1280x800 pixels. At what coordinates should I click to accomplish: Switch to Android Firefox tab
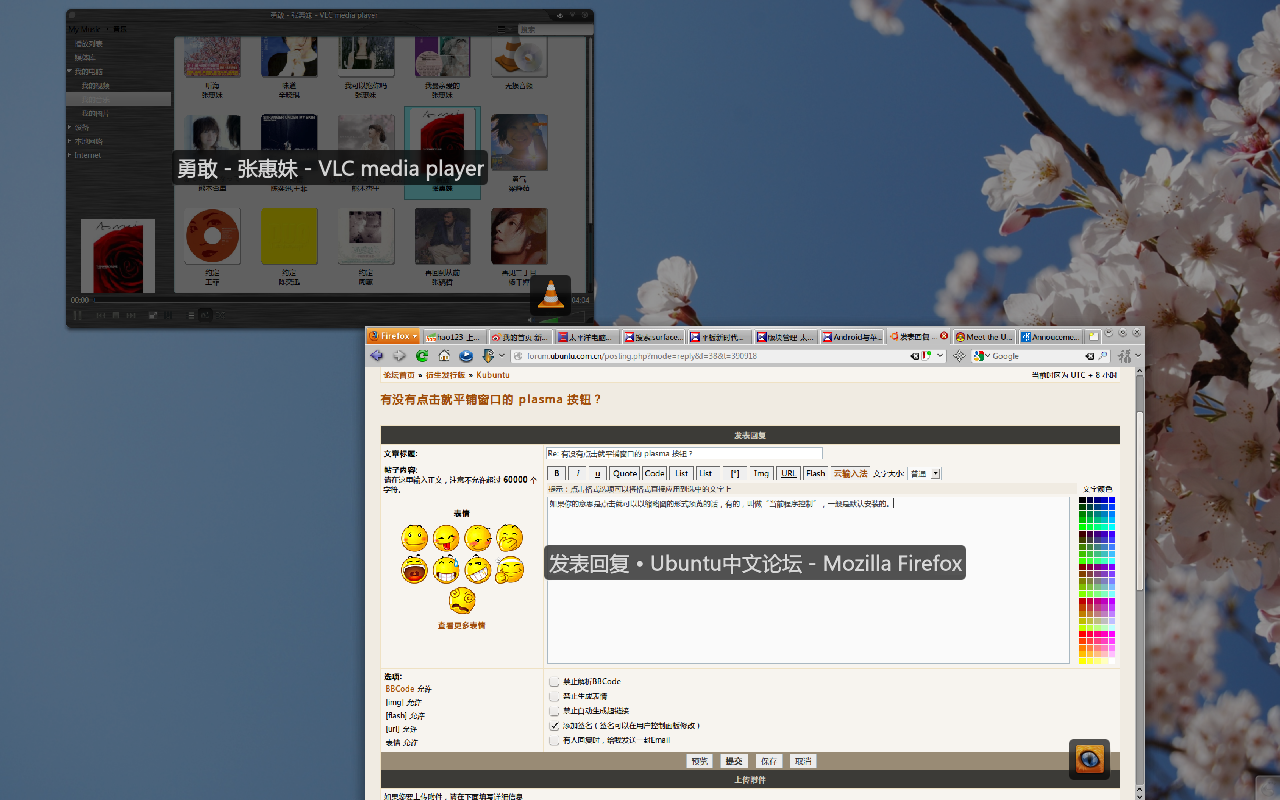pyautogui.click(x=852, y=337)
